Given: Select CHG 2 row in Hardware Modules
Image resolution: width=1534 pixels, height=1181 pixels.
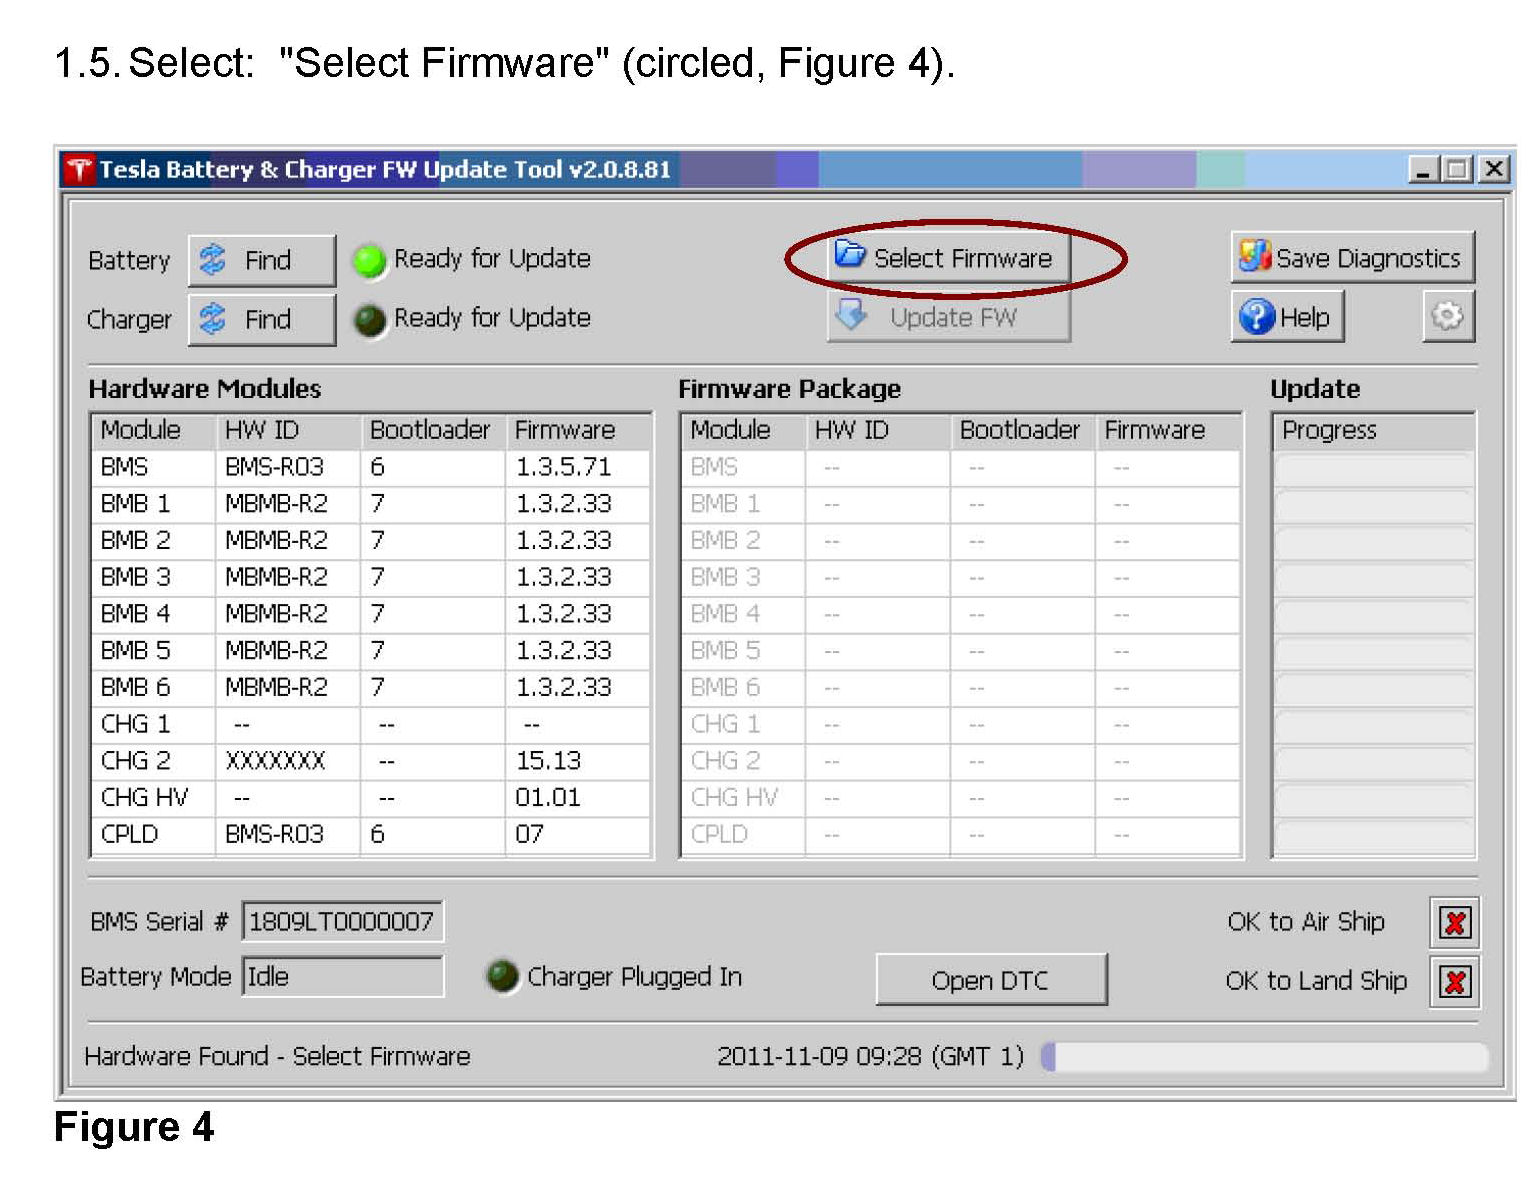Looking at the screenshot, I should point(370,762).
